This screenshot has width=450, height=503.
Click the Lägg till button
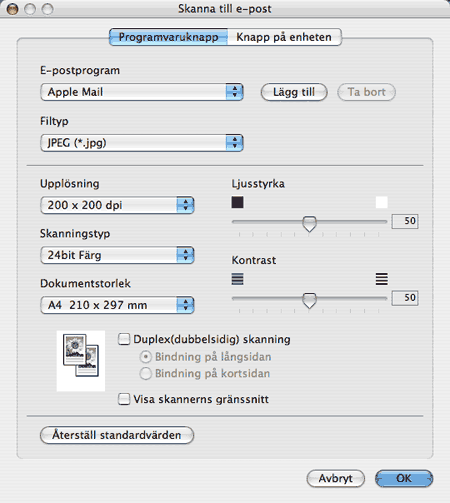294,92
